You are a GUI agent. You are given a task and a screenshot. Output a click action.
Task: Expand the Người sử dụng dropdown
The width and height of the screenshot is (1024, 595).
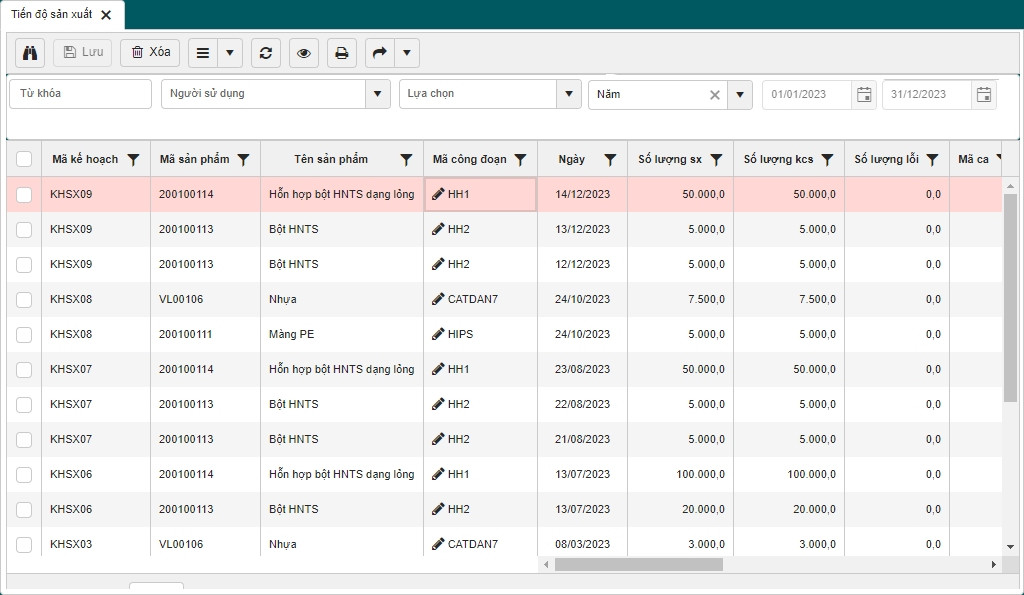point(377,94)
